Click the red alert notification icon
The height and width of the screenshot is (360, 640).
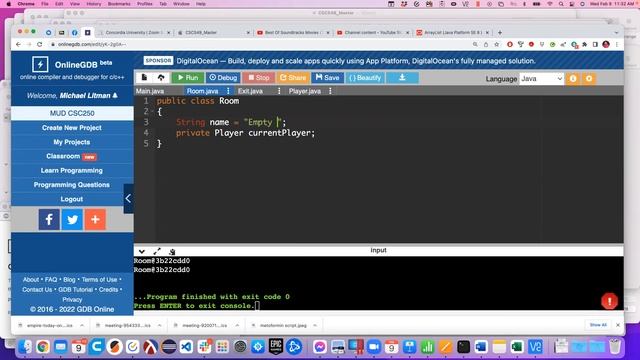tap(609, 301)
